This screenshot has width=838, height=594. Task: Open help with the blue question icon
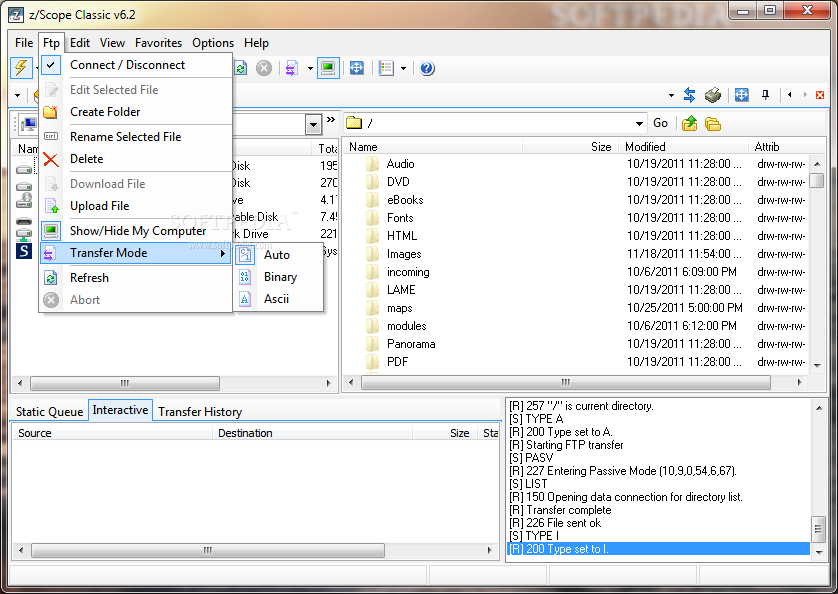(427, 68)
